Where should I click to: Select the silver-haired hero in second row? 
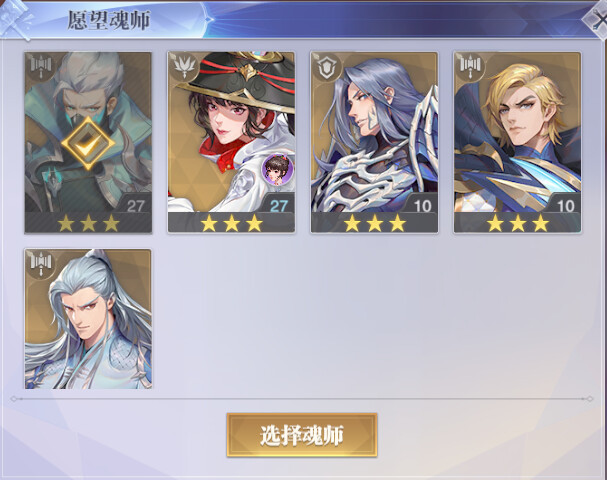point(88,319)
